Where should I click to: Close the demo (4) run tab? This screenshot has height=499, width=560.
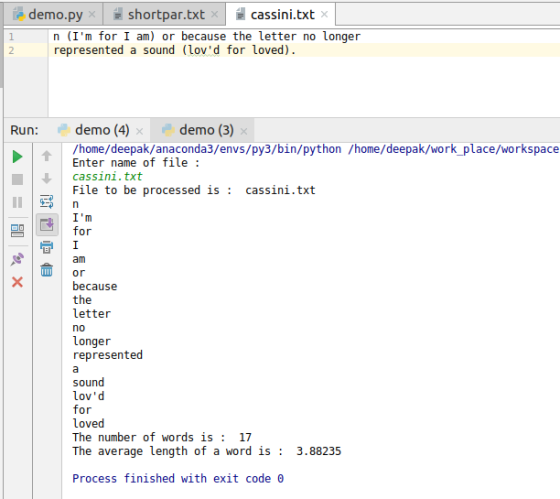click(x=139, y=131)
